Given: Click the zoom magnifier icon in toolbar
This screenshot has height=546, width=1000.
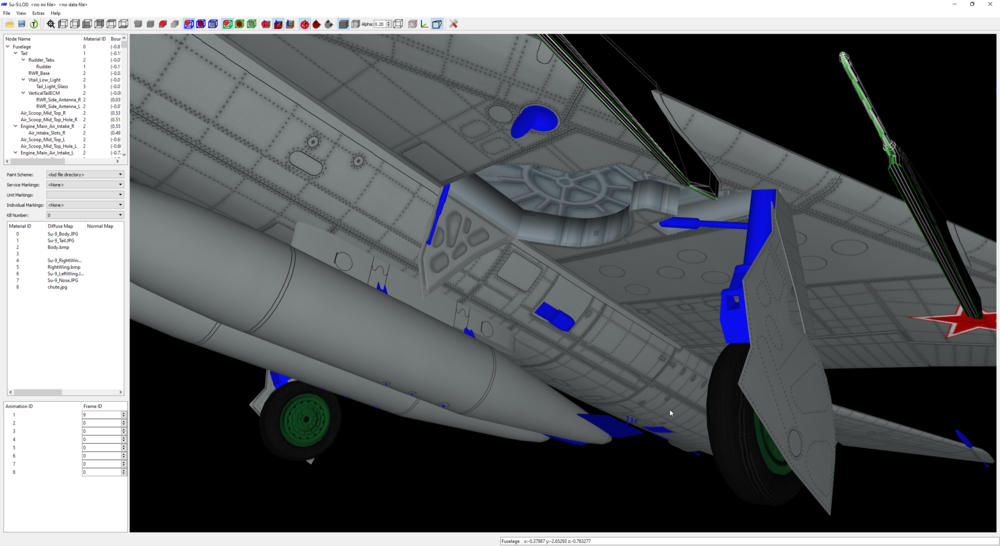Looking at the screenshot, I should point(51,24).
